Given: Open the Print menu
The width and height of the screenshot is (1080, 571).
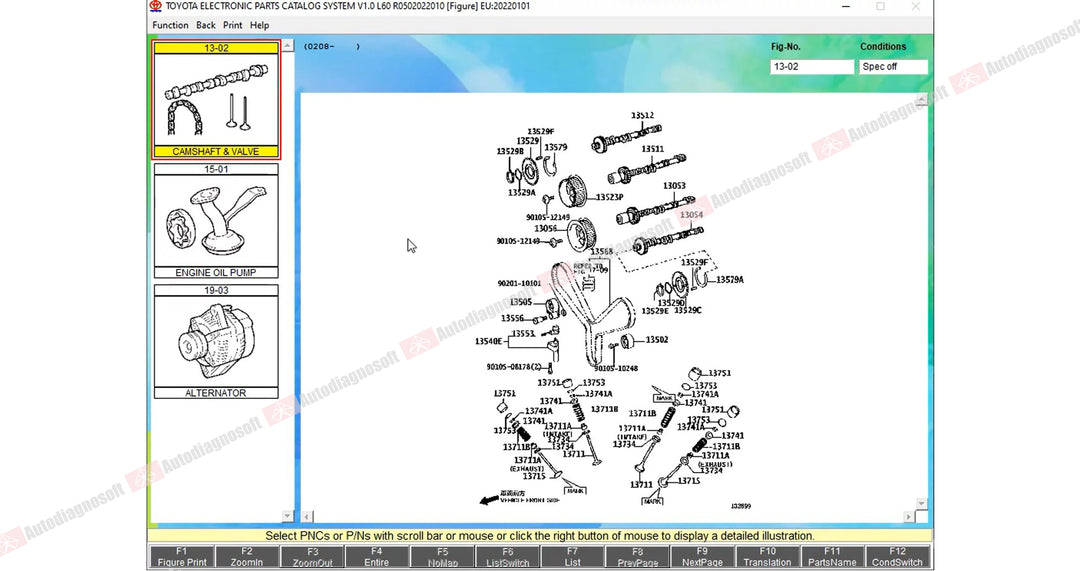Looking at the screenshot, I should pyautogui.click(x=232, y=25).
